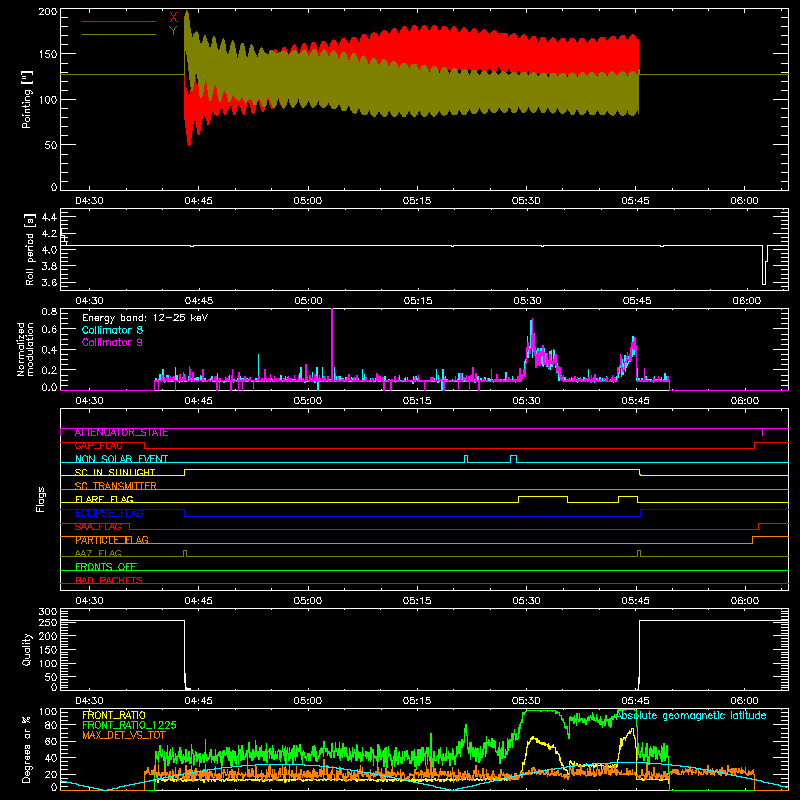This screenshot has height=800, width=800.
Task: Select the red X legend line sample
Action: click(x=119, y=21)
